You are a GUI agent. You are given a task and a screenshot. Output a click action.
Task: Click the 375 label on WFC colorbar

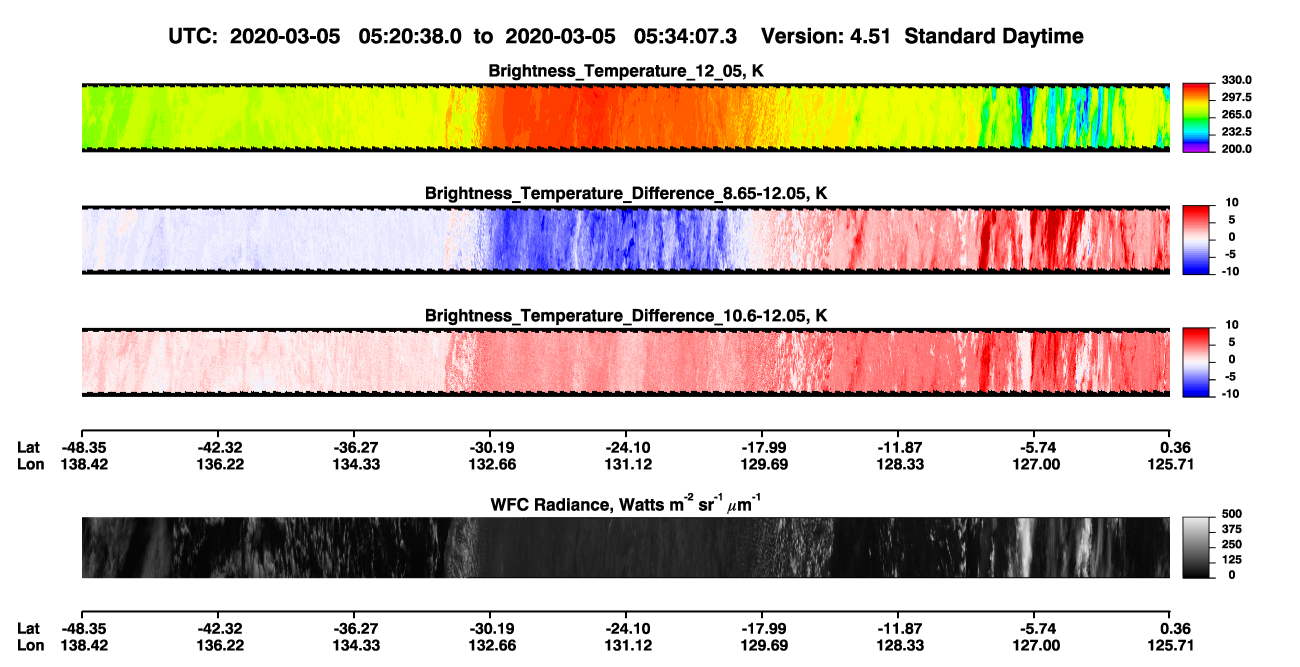click(x=1232, y=529)
